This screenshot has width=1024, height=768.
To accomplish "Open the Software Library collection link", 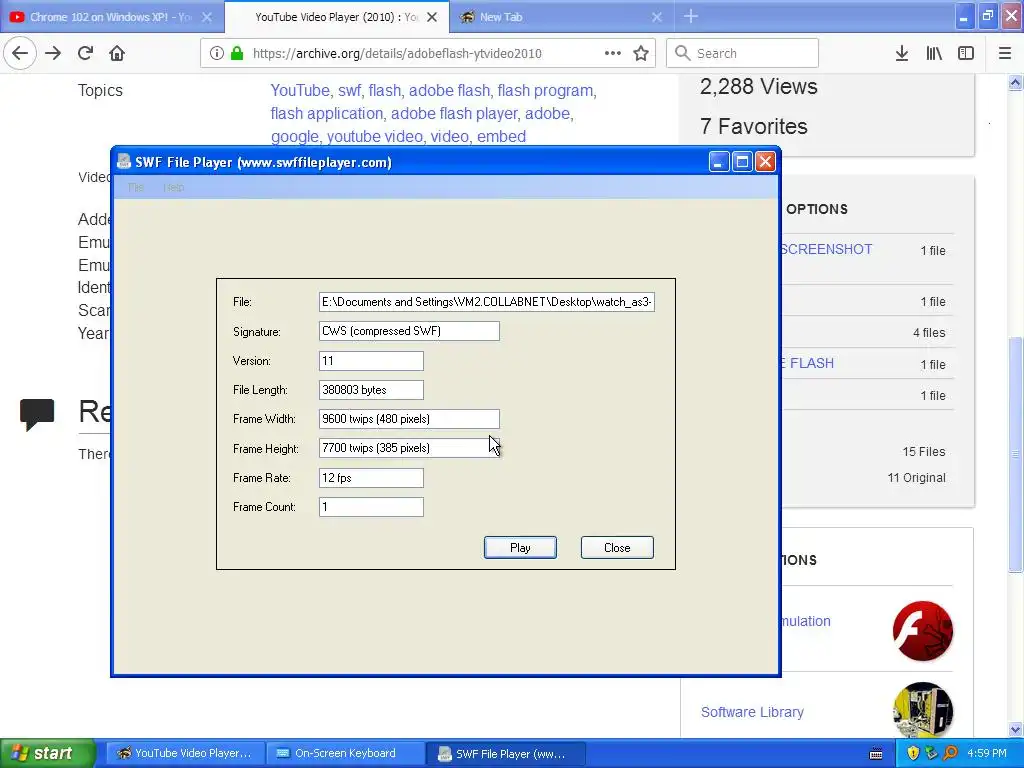I will click(752, 712).
